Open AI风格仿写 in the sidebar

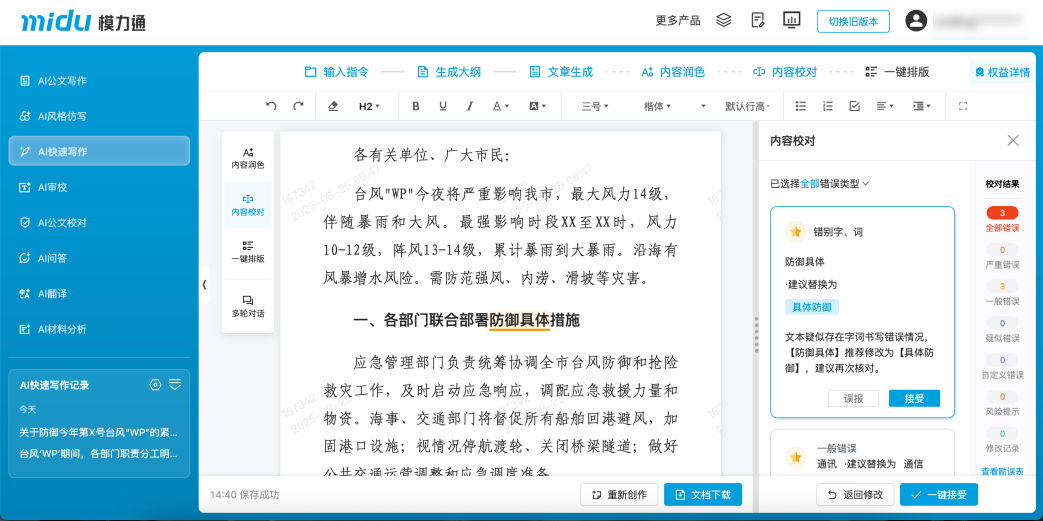pyautogui.click(x=99, y=116)
